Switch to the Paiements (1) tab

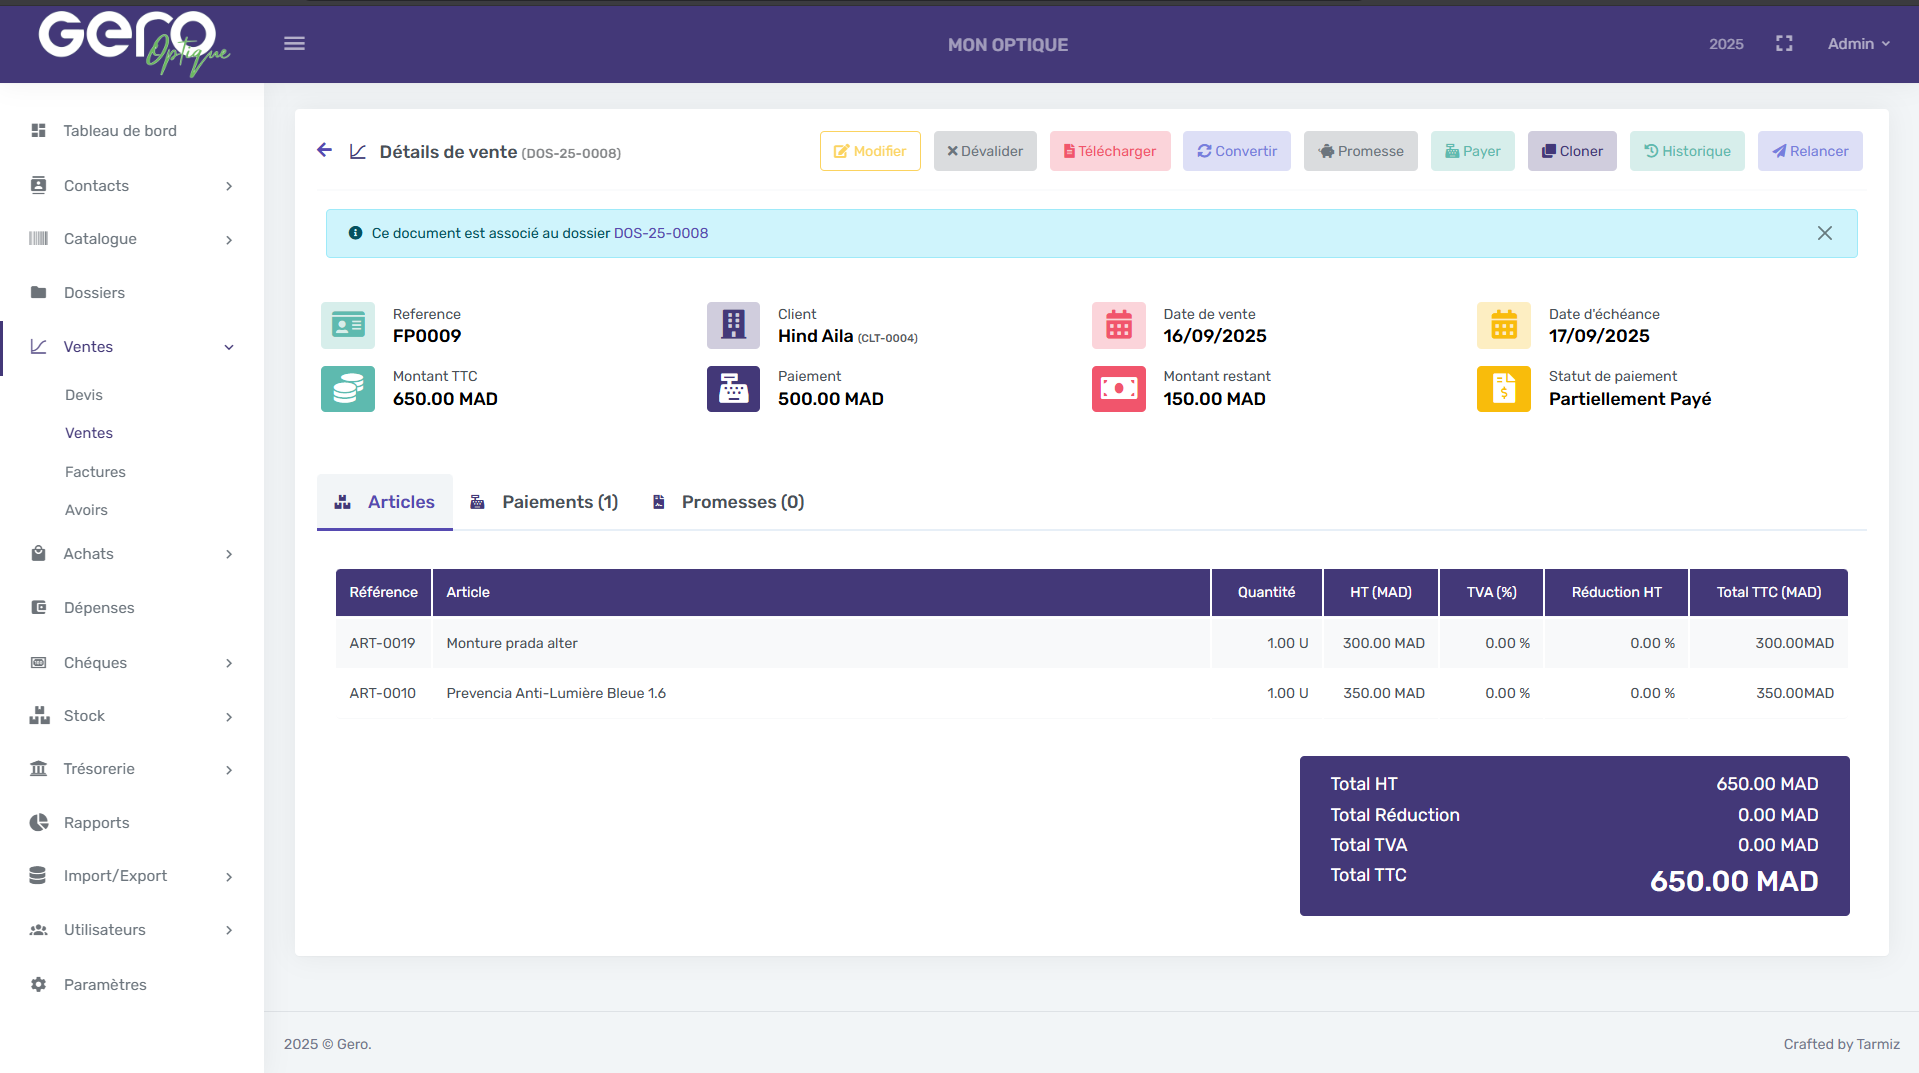click(545, 502)
